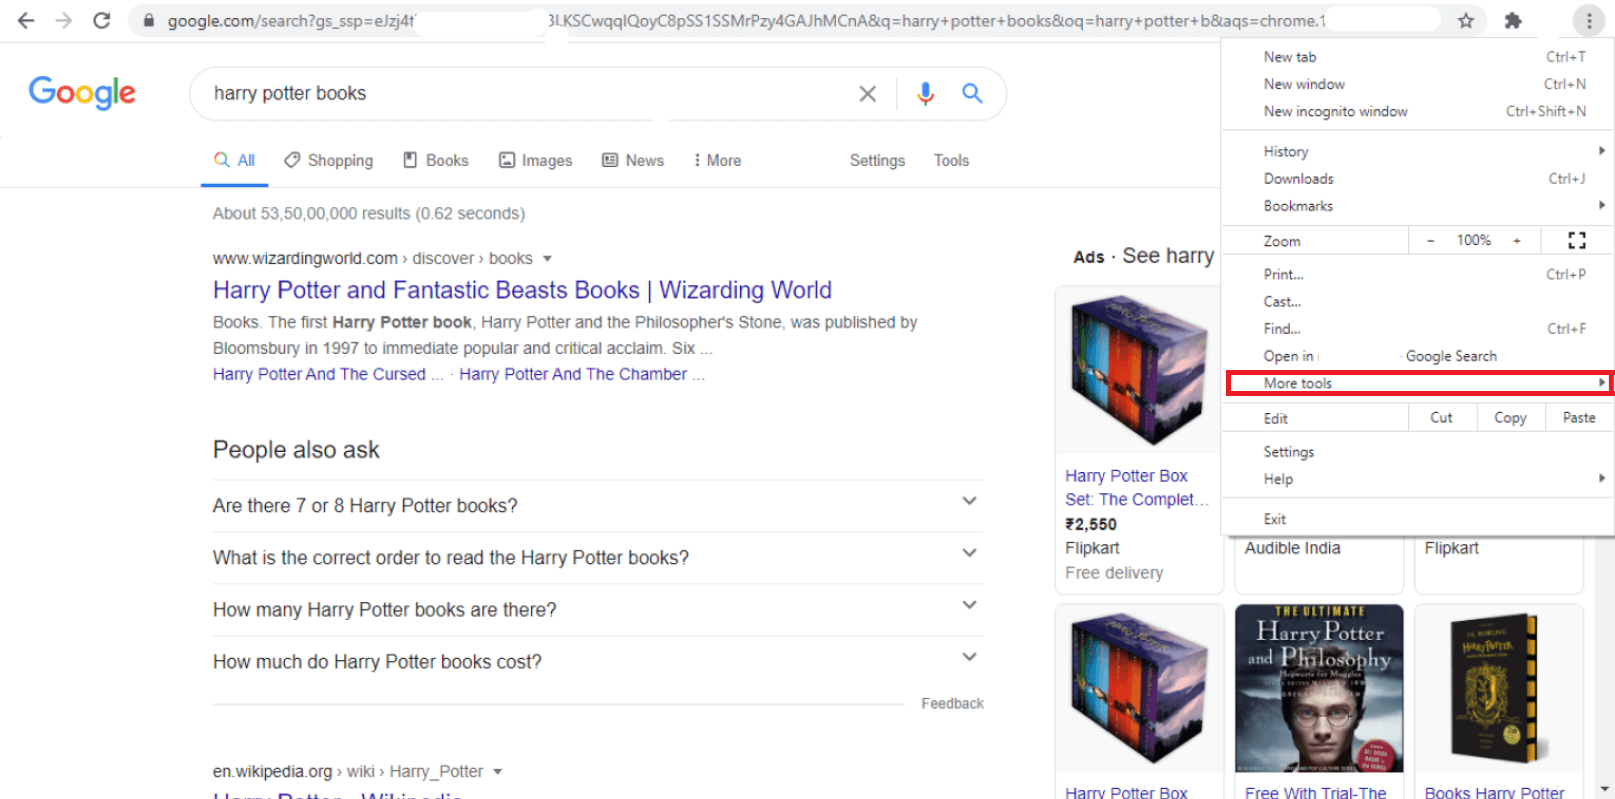Screen dimensions: 1615x799
Task: Switch to the Books tab
Action: 435,160
